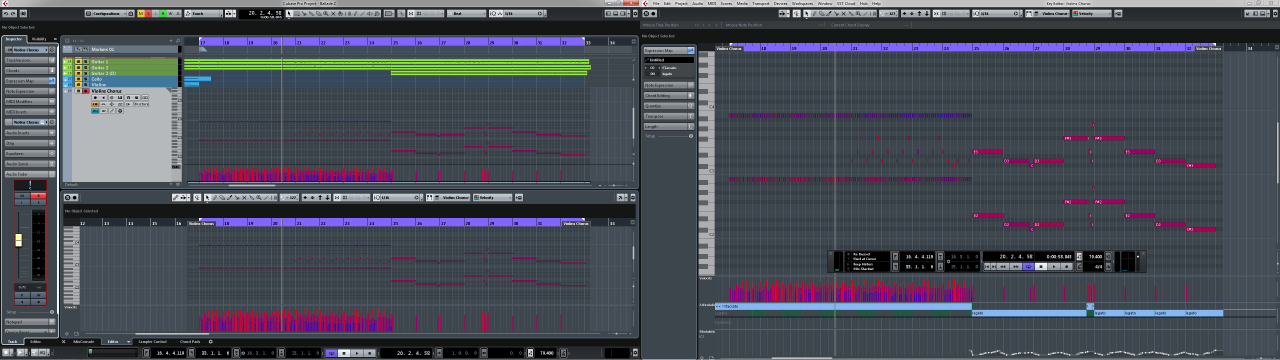Click the tempo value field in transport bar
The height and width of the screenshot is (360, 1280).
pyautogui.click(x=546, y=353)
